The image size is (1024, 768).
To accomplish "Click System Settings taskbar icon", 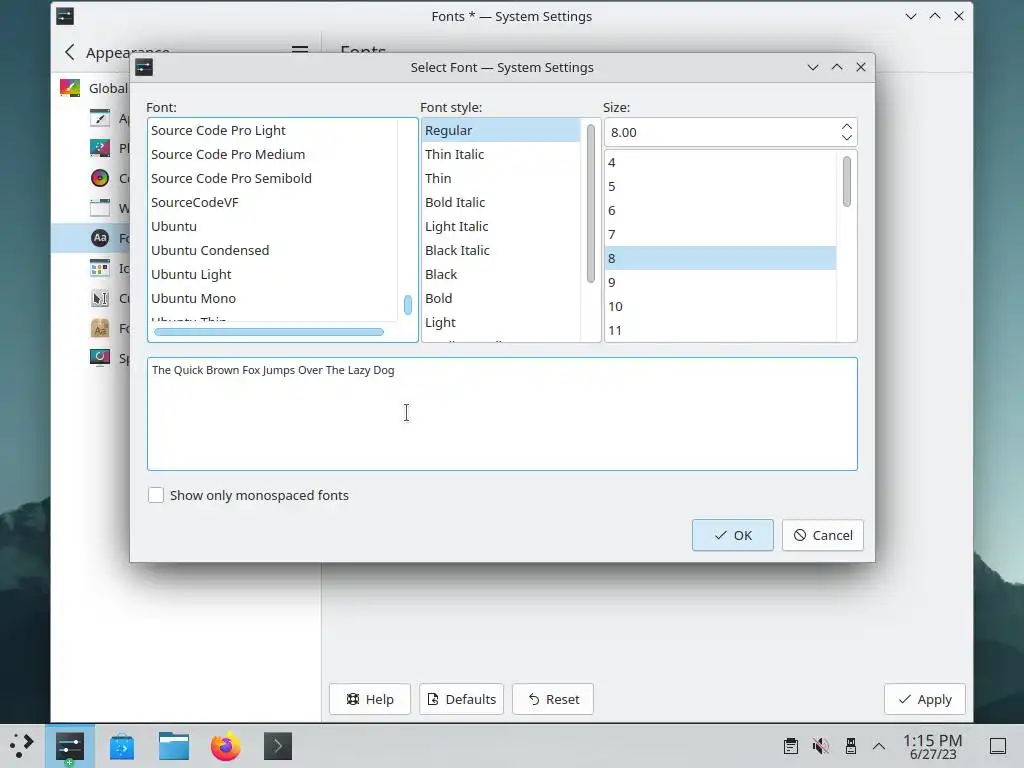I will pos(70,746).
